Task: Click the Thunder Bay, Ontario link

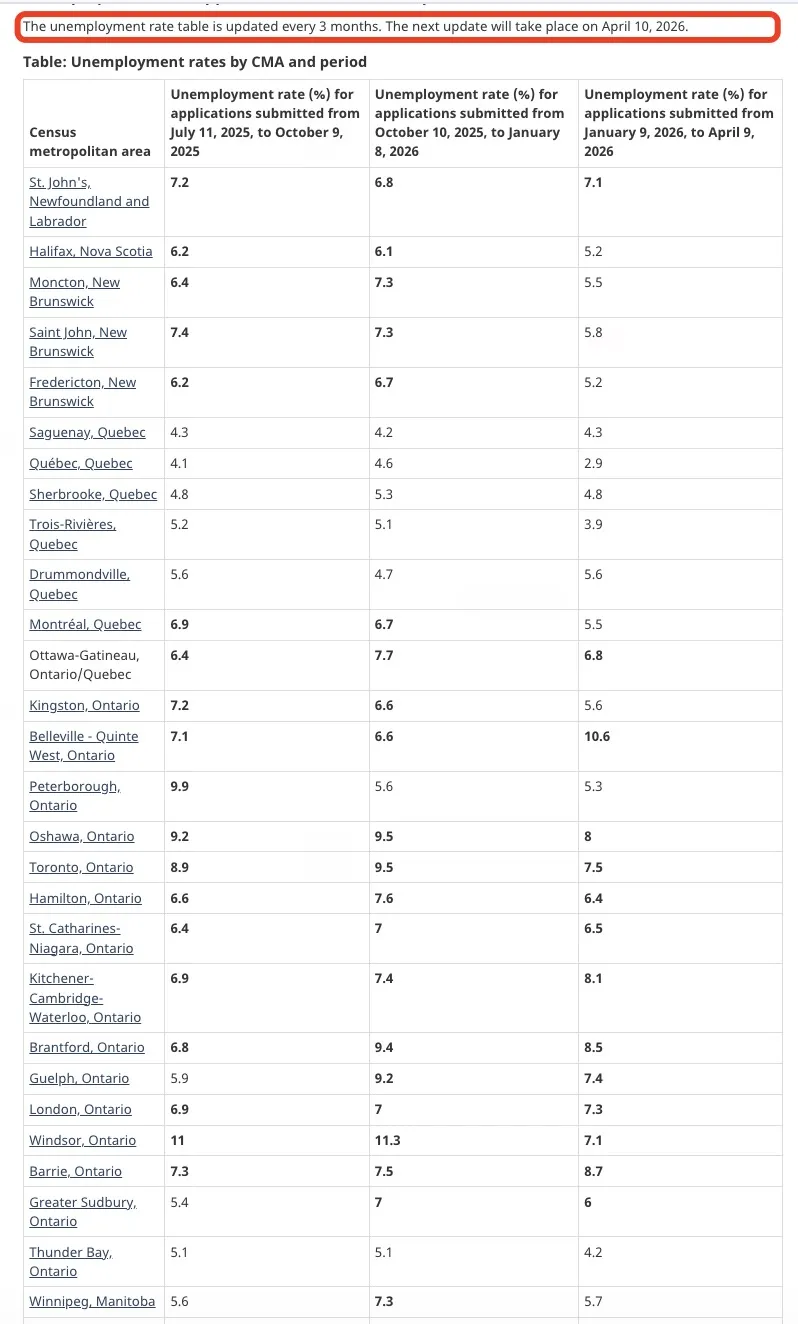Action: [x=70, y=1261]
